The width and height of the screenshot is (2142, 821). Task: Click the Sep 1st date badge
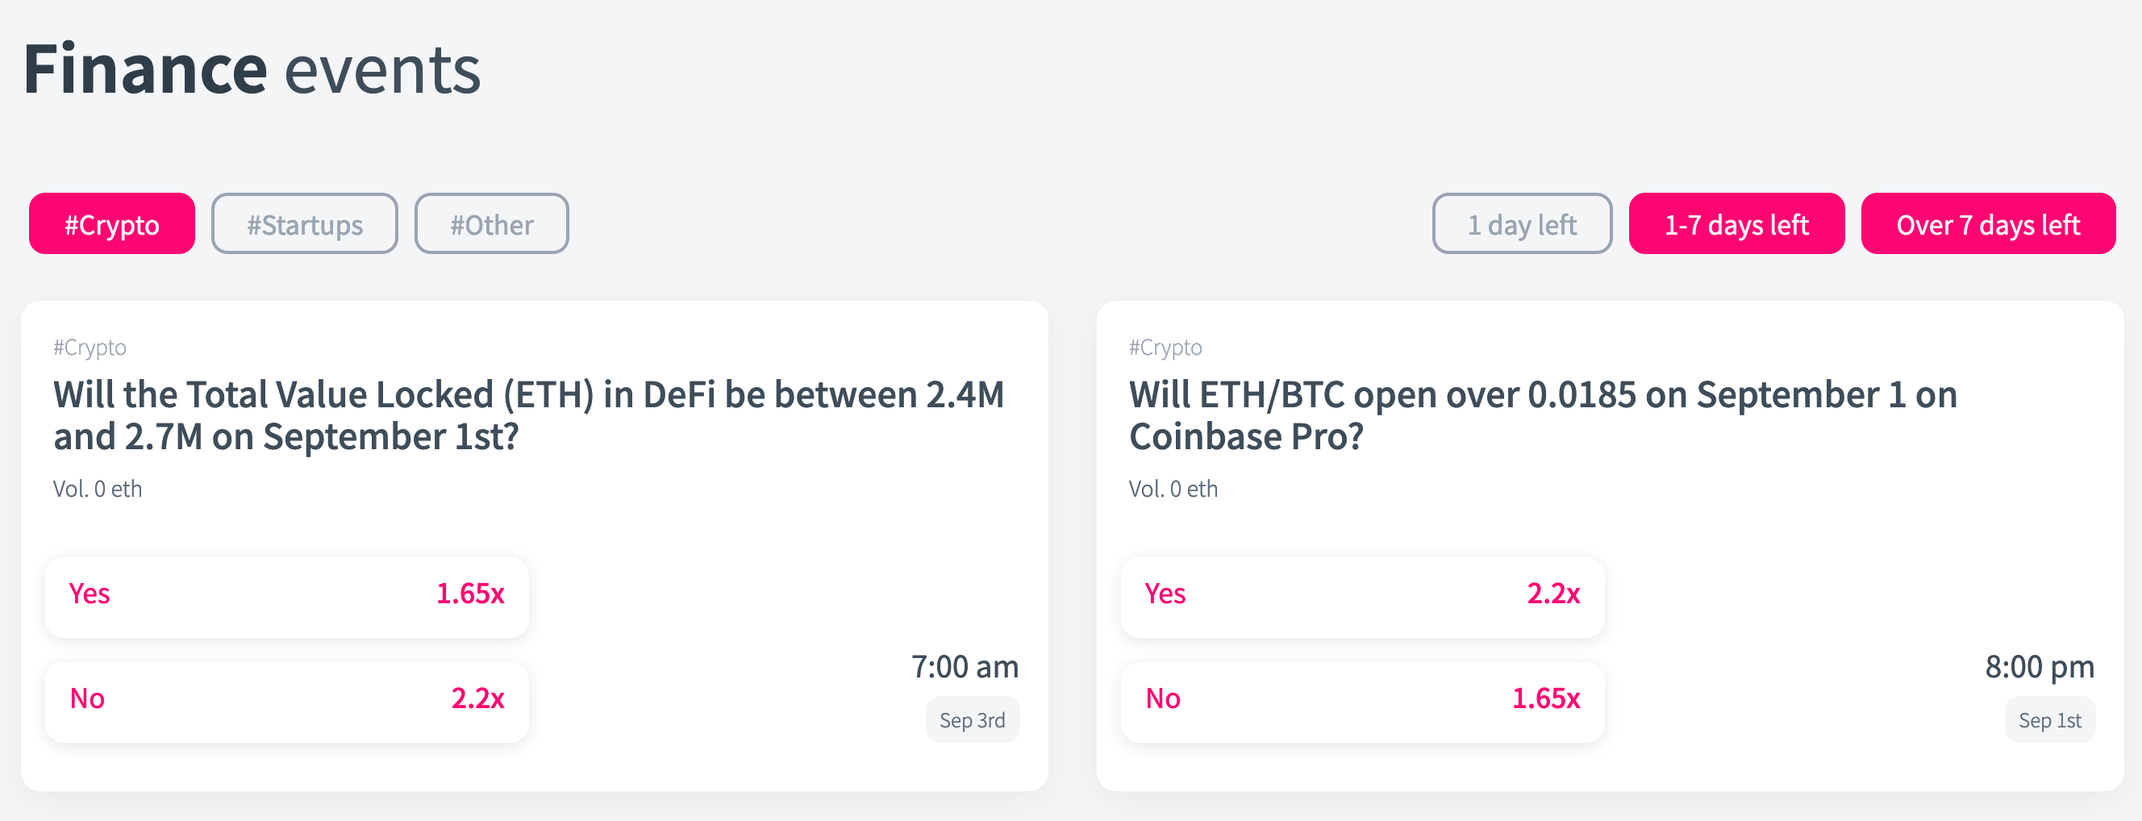click(x=2050, y=720)
